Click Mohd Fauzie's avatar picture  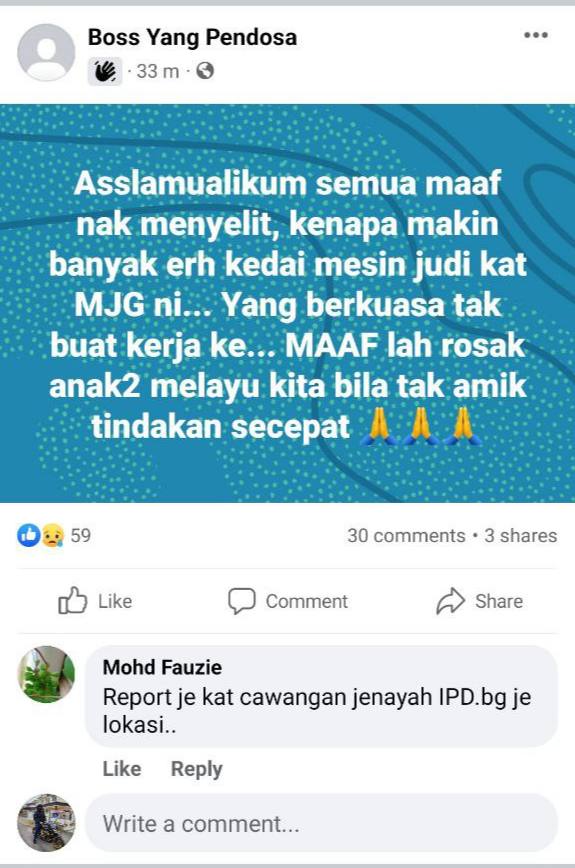point(46,674)
